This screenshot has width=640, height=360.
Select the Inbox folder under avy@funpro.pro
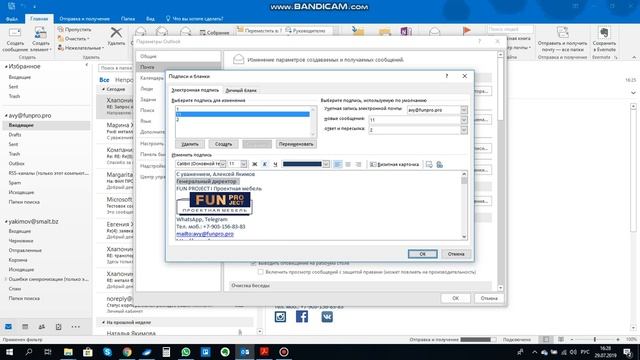click(46, 125)
